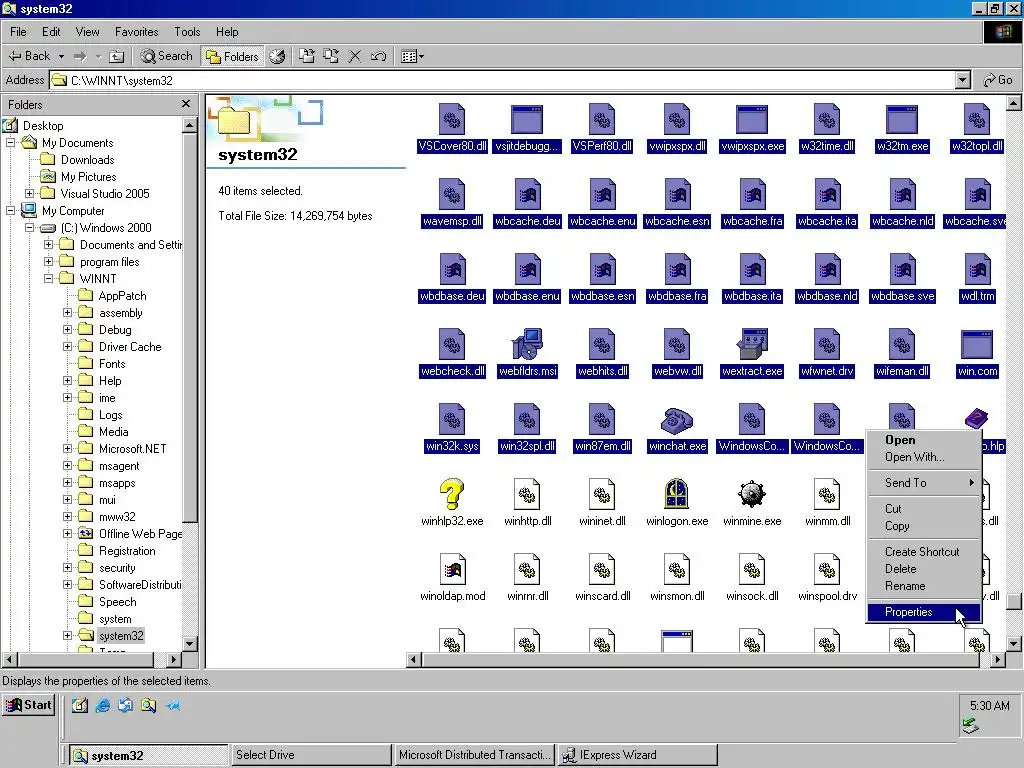The width and height of the screenshot is (1024, 768).
Task: Switch to IExpress Wizard taskbar button
Action: 637,755
